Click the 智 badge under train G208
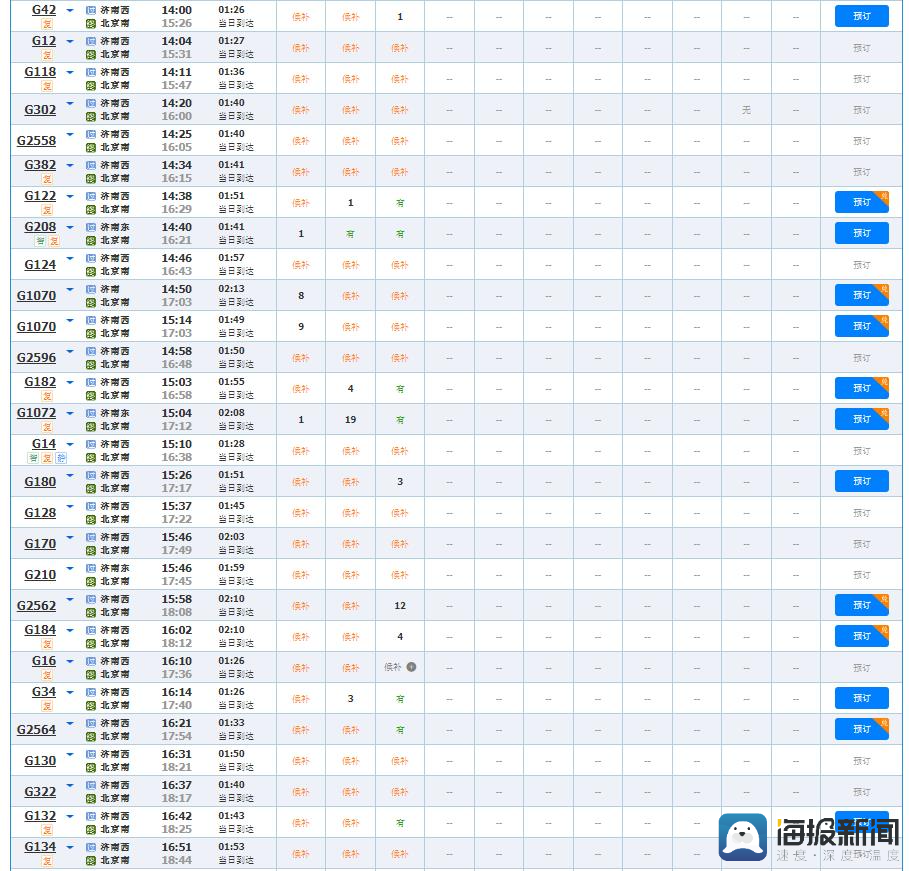 pos(41,241)
